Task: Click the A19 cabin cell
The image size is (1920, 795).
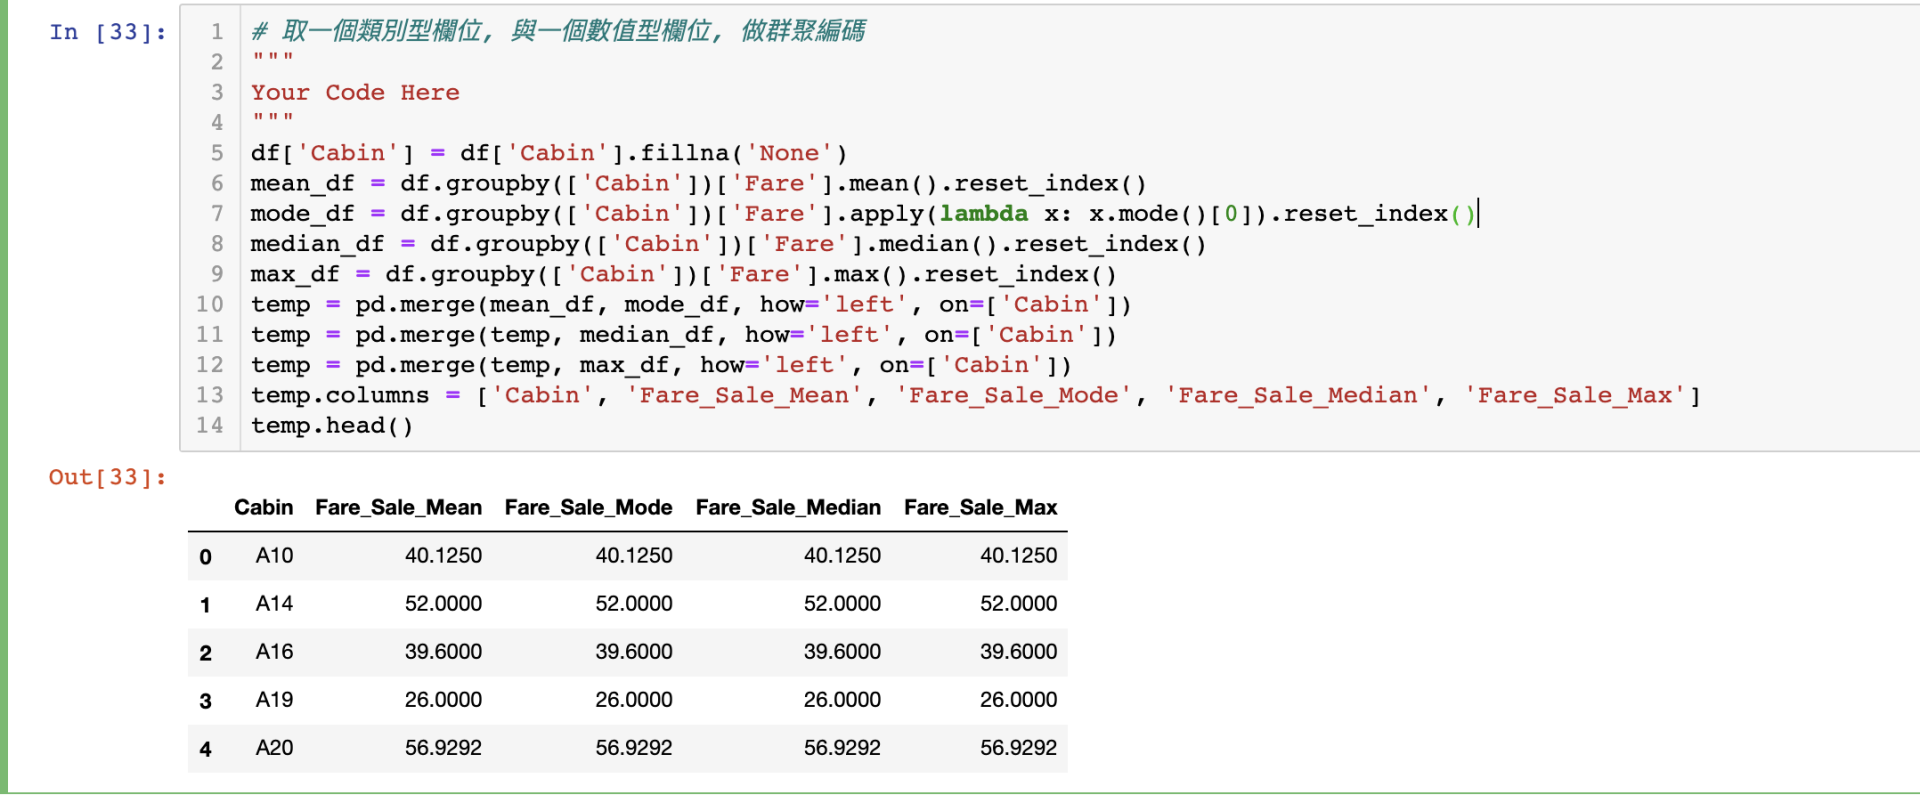Action: (274, 700)
